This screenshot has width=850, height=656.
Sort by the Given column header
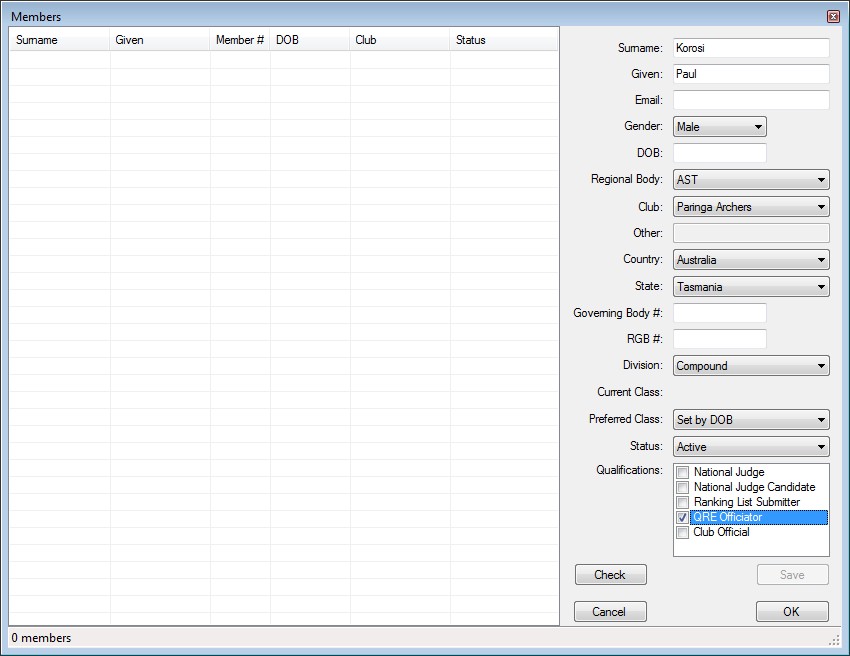pos(159,40)
